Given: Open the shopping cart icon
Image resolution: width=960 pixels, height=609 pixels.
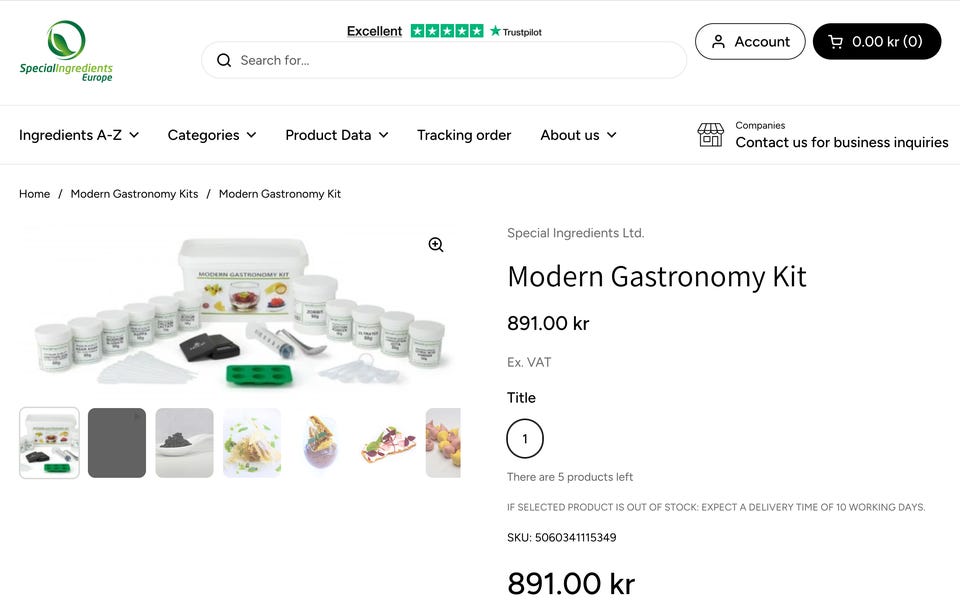Looking at the screenshot, I should [835, 42].
